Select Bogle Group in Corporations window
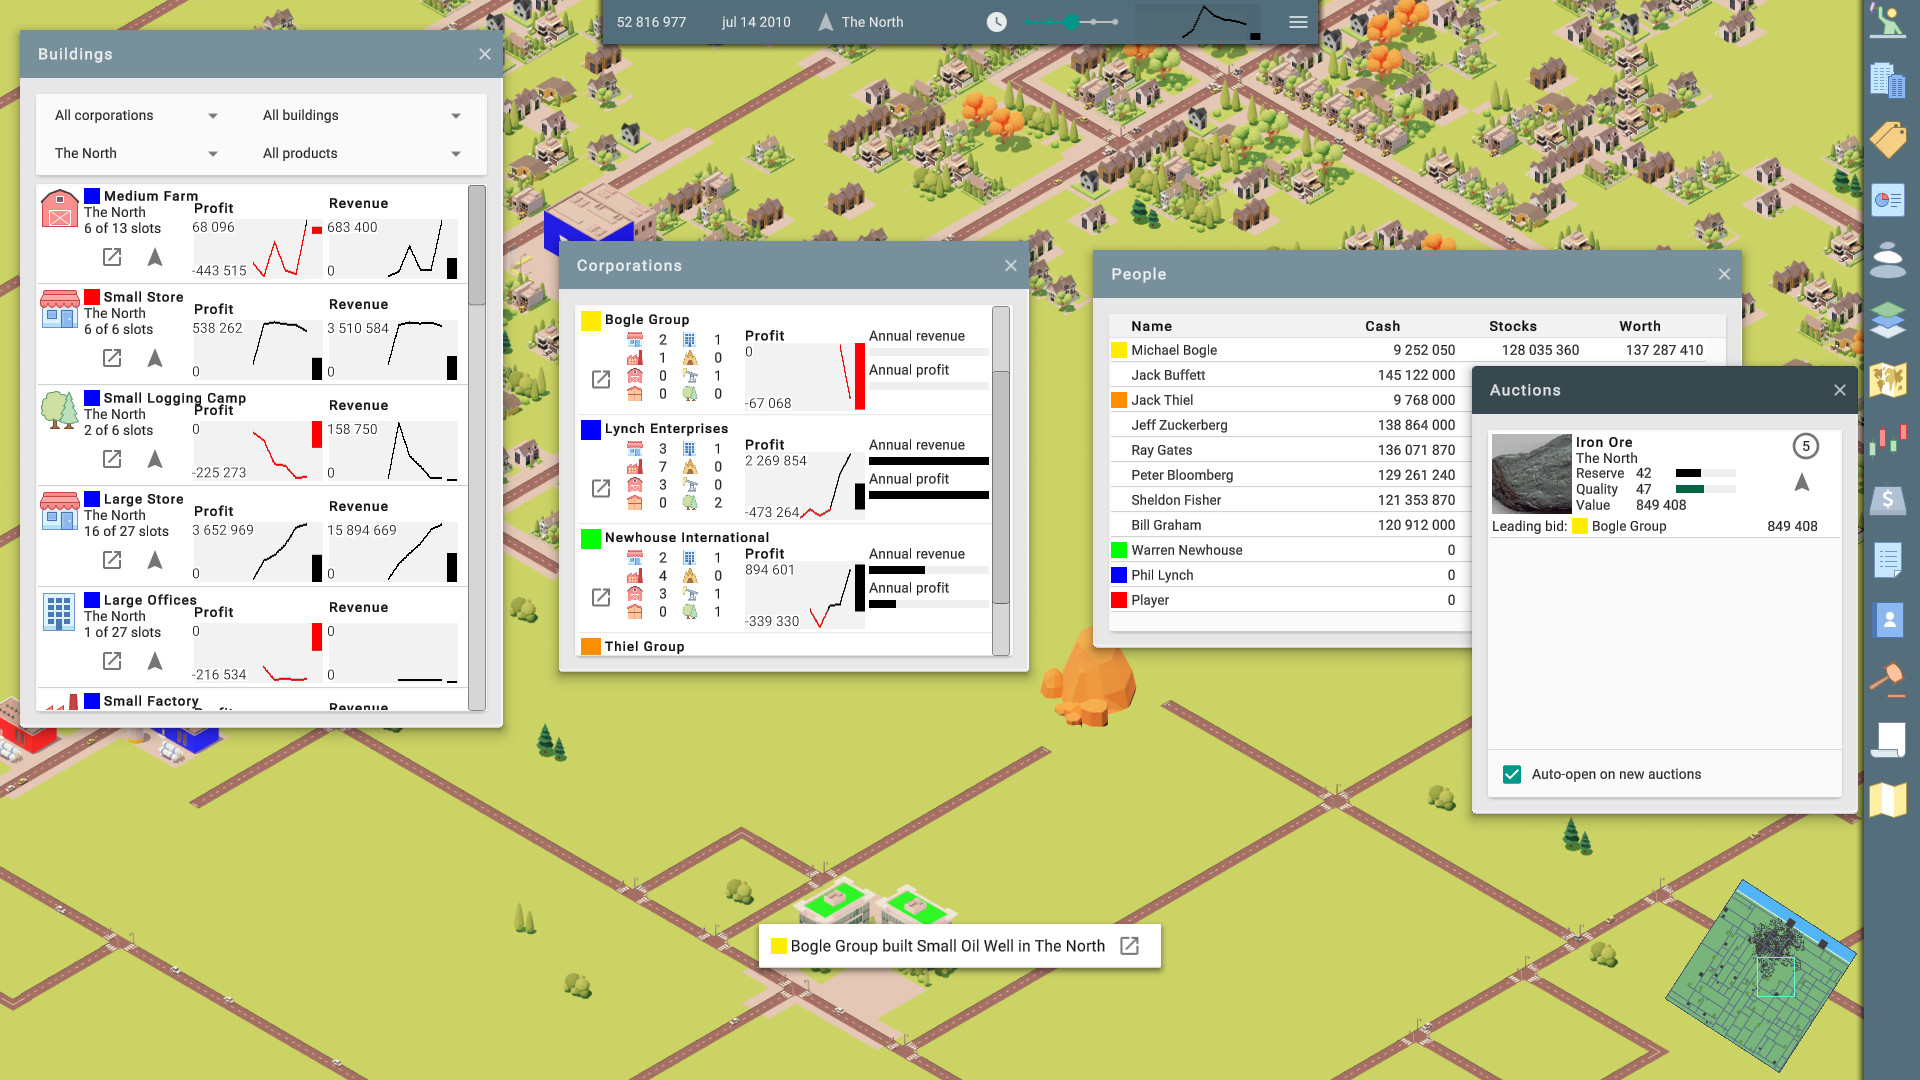 tap(647, 319)
